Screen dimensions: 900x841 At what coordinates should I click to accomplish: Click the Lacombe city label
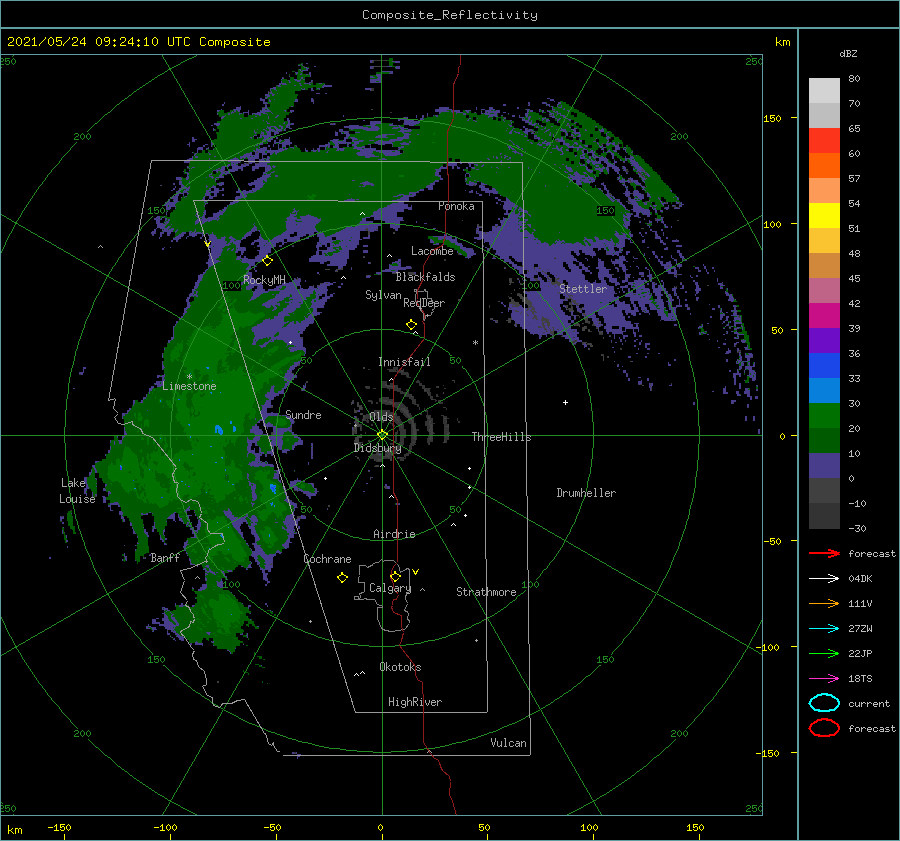(x=432, y=251)
